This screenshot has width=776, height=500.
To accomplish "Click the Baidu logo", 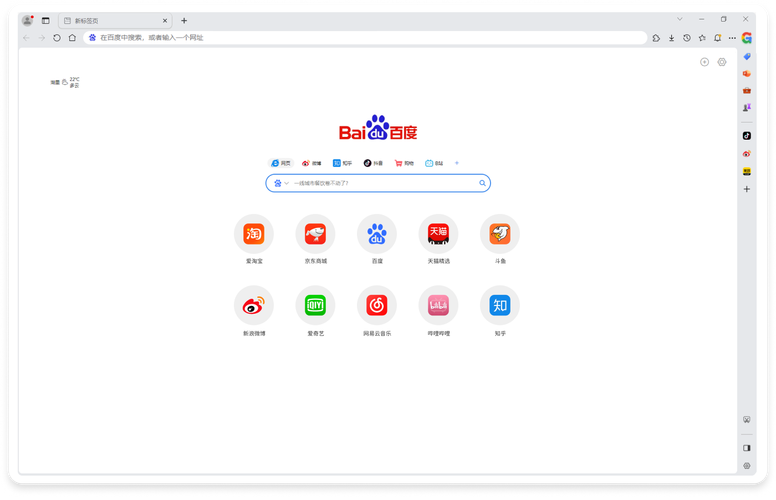I will tap(378, 128).
